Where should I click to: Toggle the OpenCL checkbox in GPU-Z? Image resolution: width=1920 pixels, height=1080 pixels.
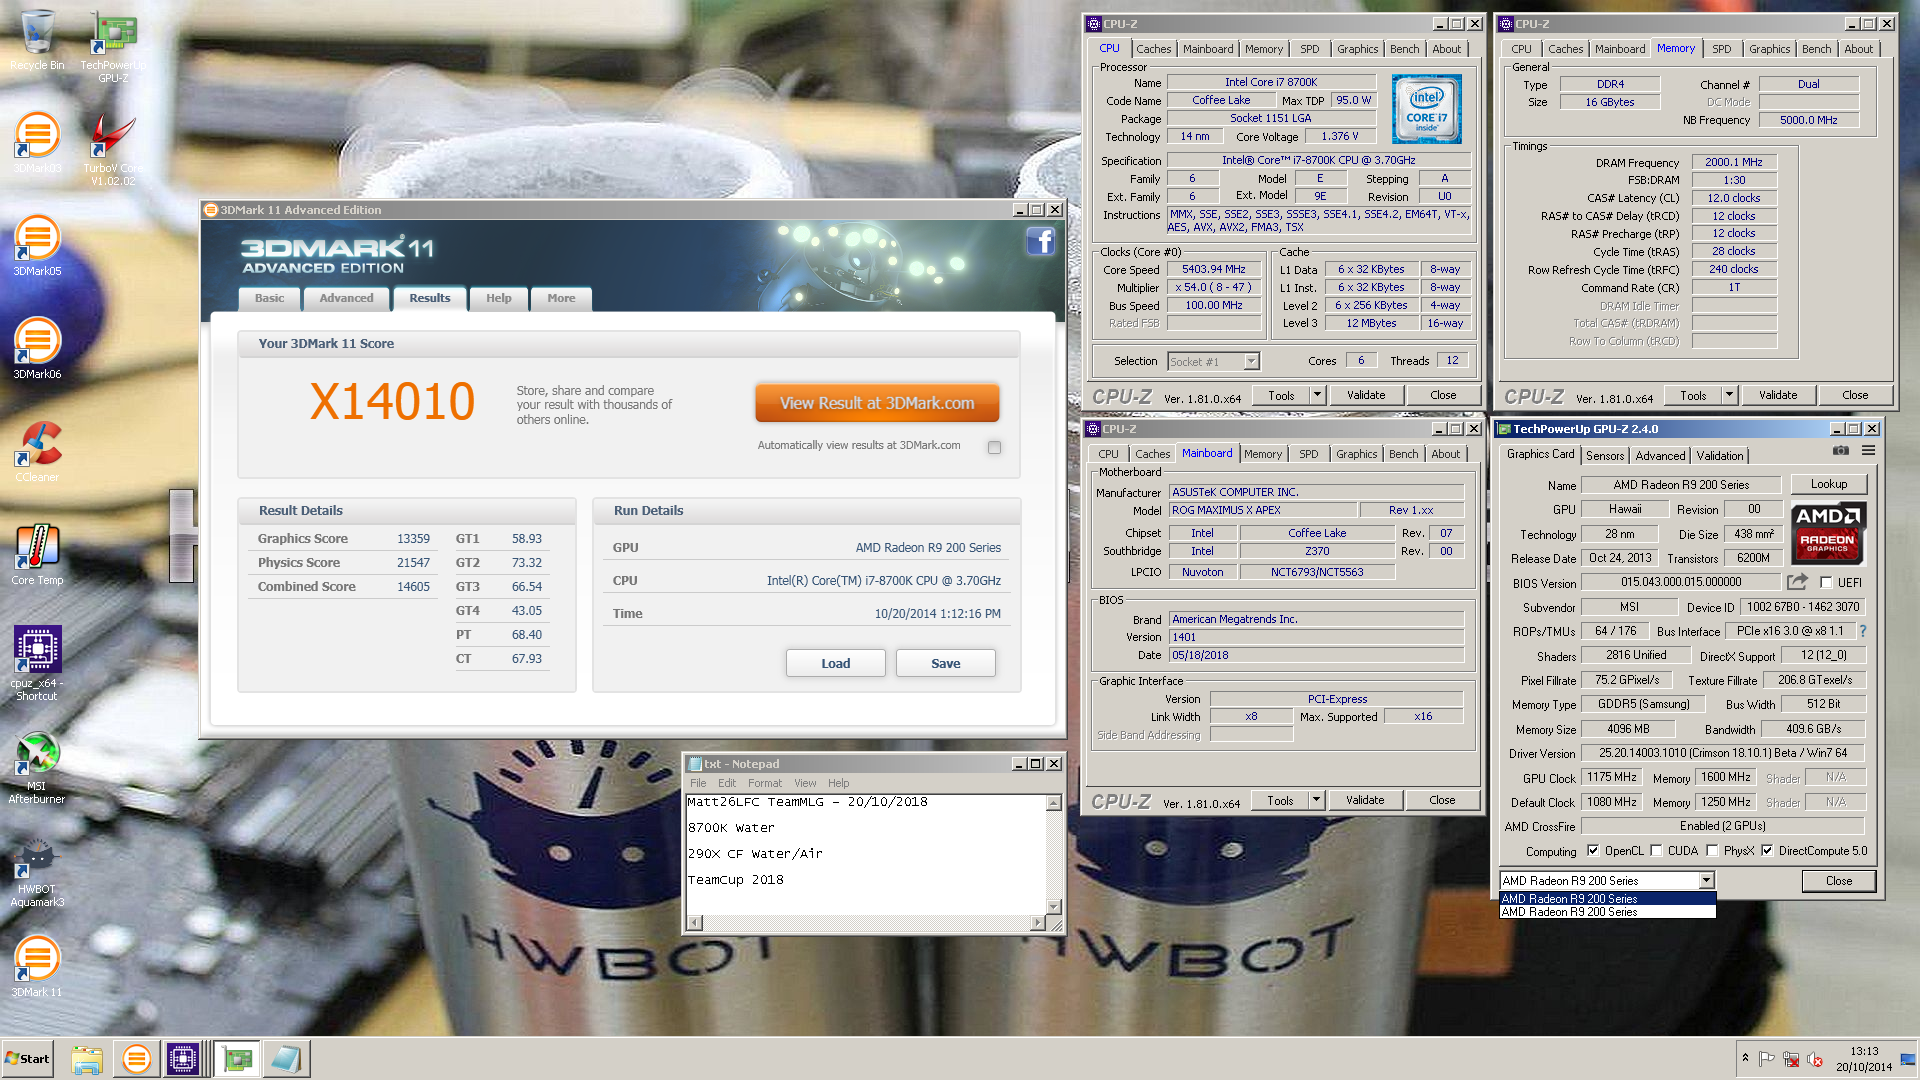click(1593, 851)
